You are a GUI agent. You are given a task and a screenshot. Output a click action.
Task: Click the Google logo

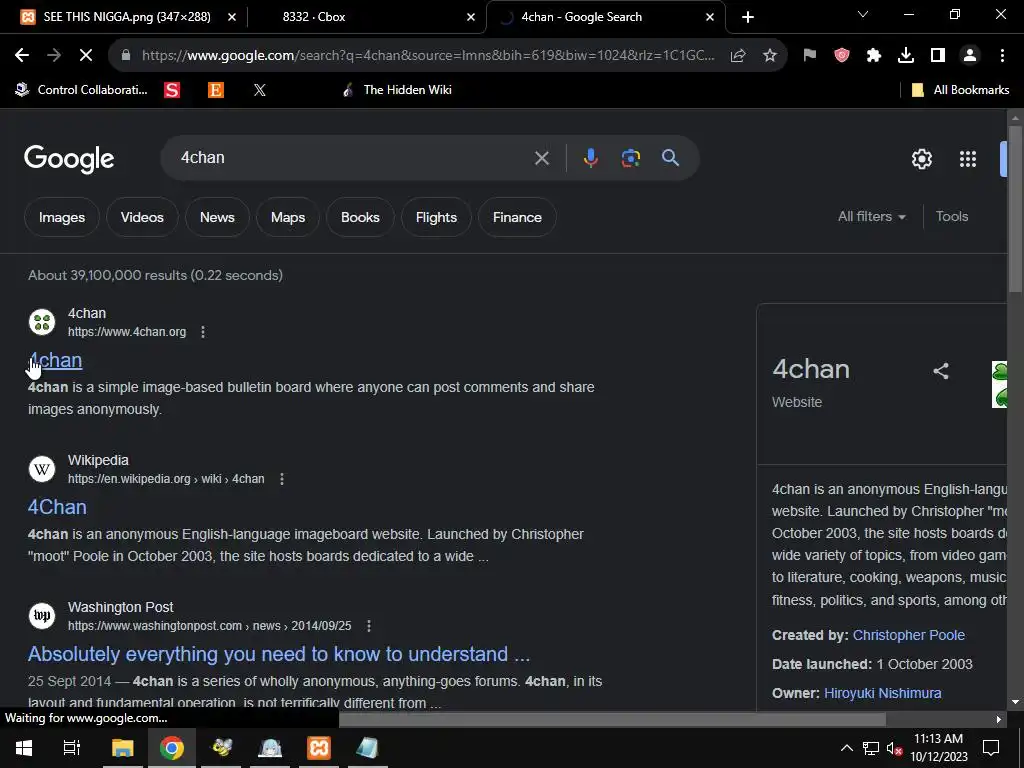click(69, 159)
